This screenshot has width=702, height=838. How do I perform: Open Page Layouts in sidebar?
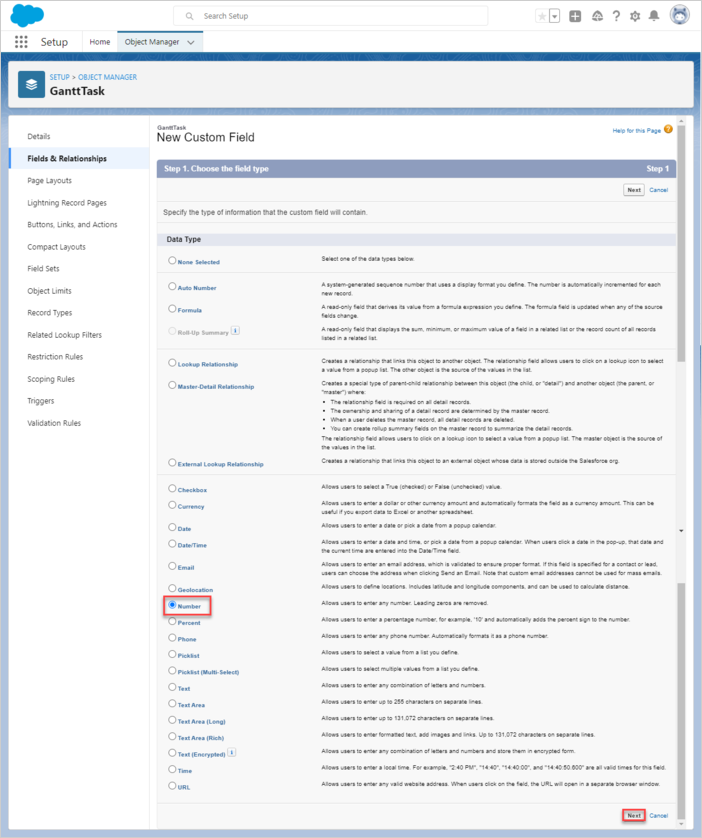coord(49,181)
